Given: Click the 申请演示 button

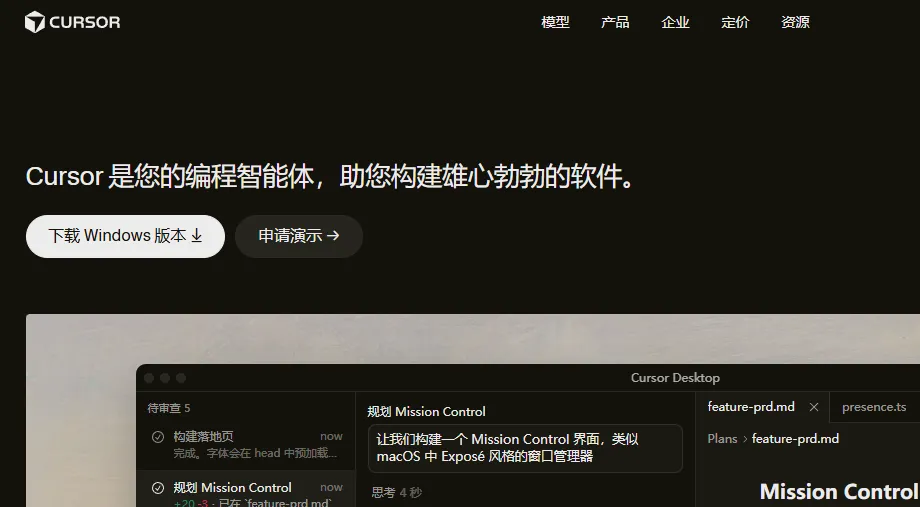Looking at the screenshot, I should tap(299, 236).
